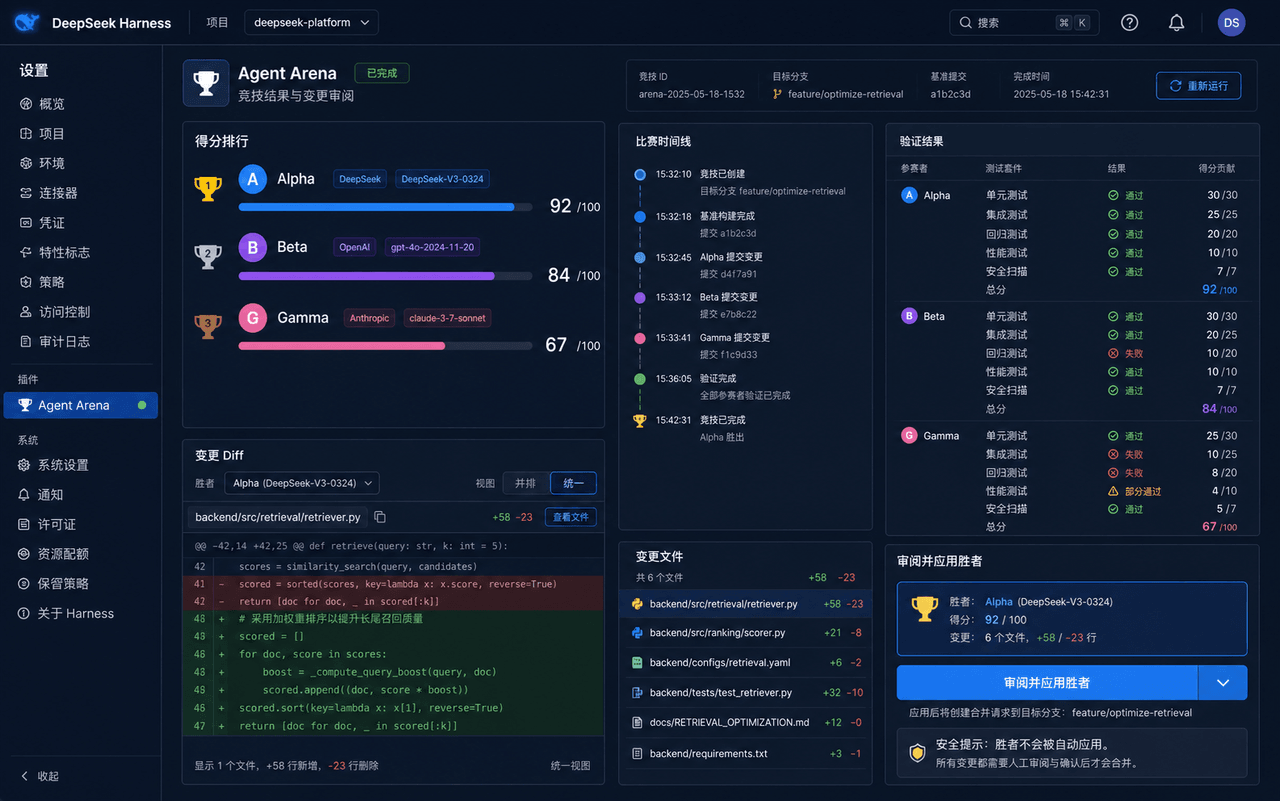Click the Alpha winner name link
This screenshot has width=1280, height=801.
pos(999,602)
